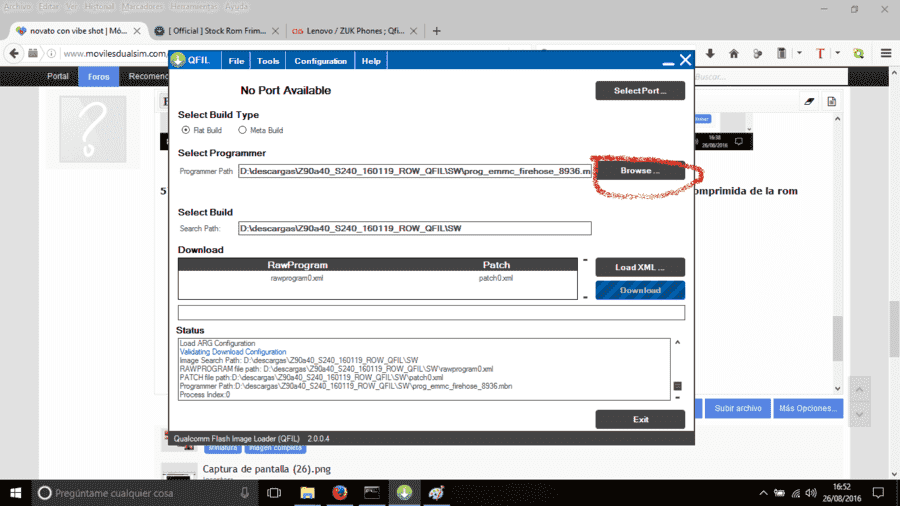Image resolution: width=900 pixels, height=506 pixels.
Task: Click the document icon in editor toolbar
Action: [x=832, y=102]
